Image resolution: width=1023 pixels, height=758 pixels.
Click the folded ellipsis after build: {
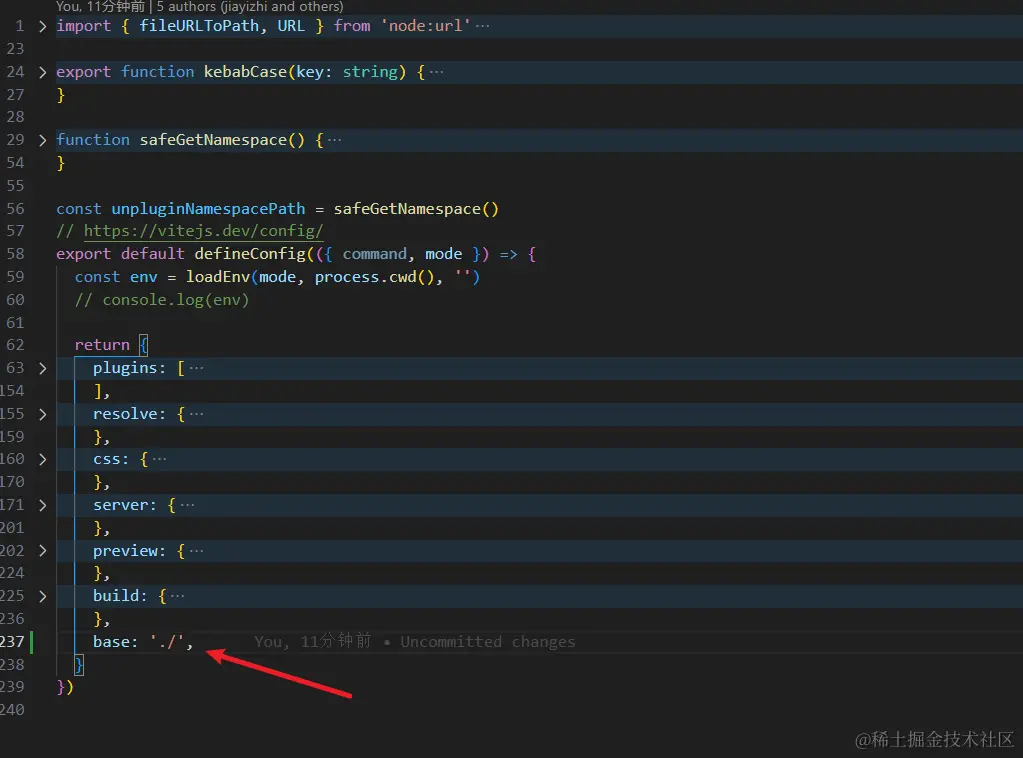(177, 596)
